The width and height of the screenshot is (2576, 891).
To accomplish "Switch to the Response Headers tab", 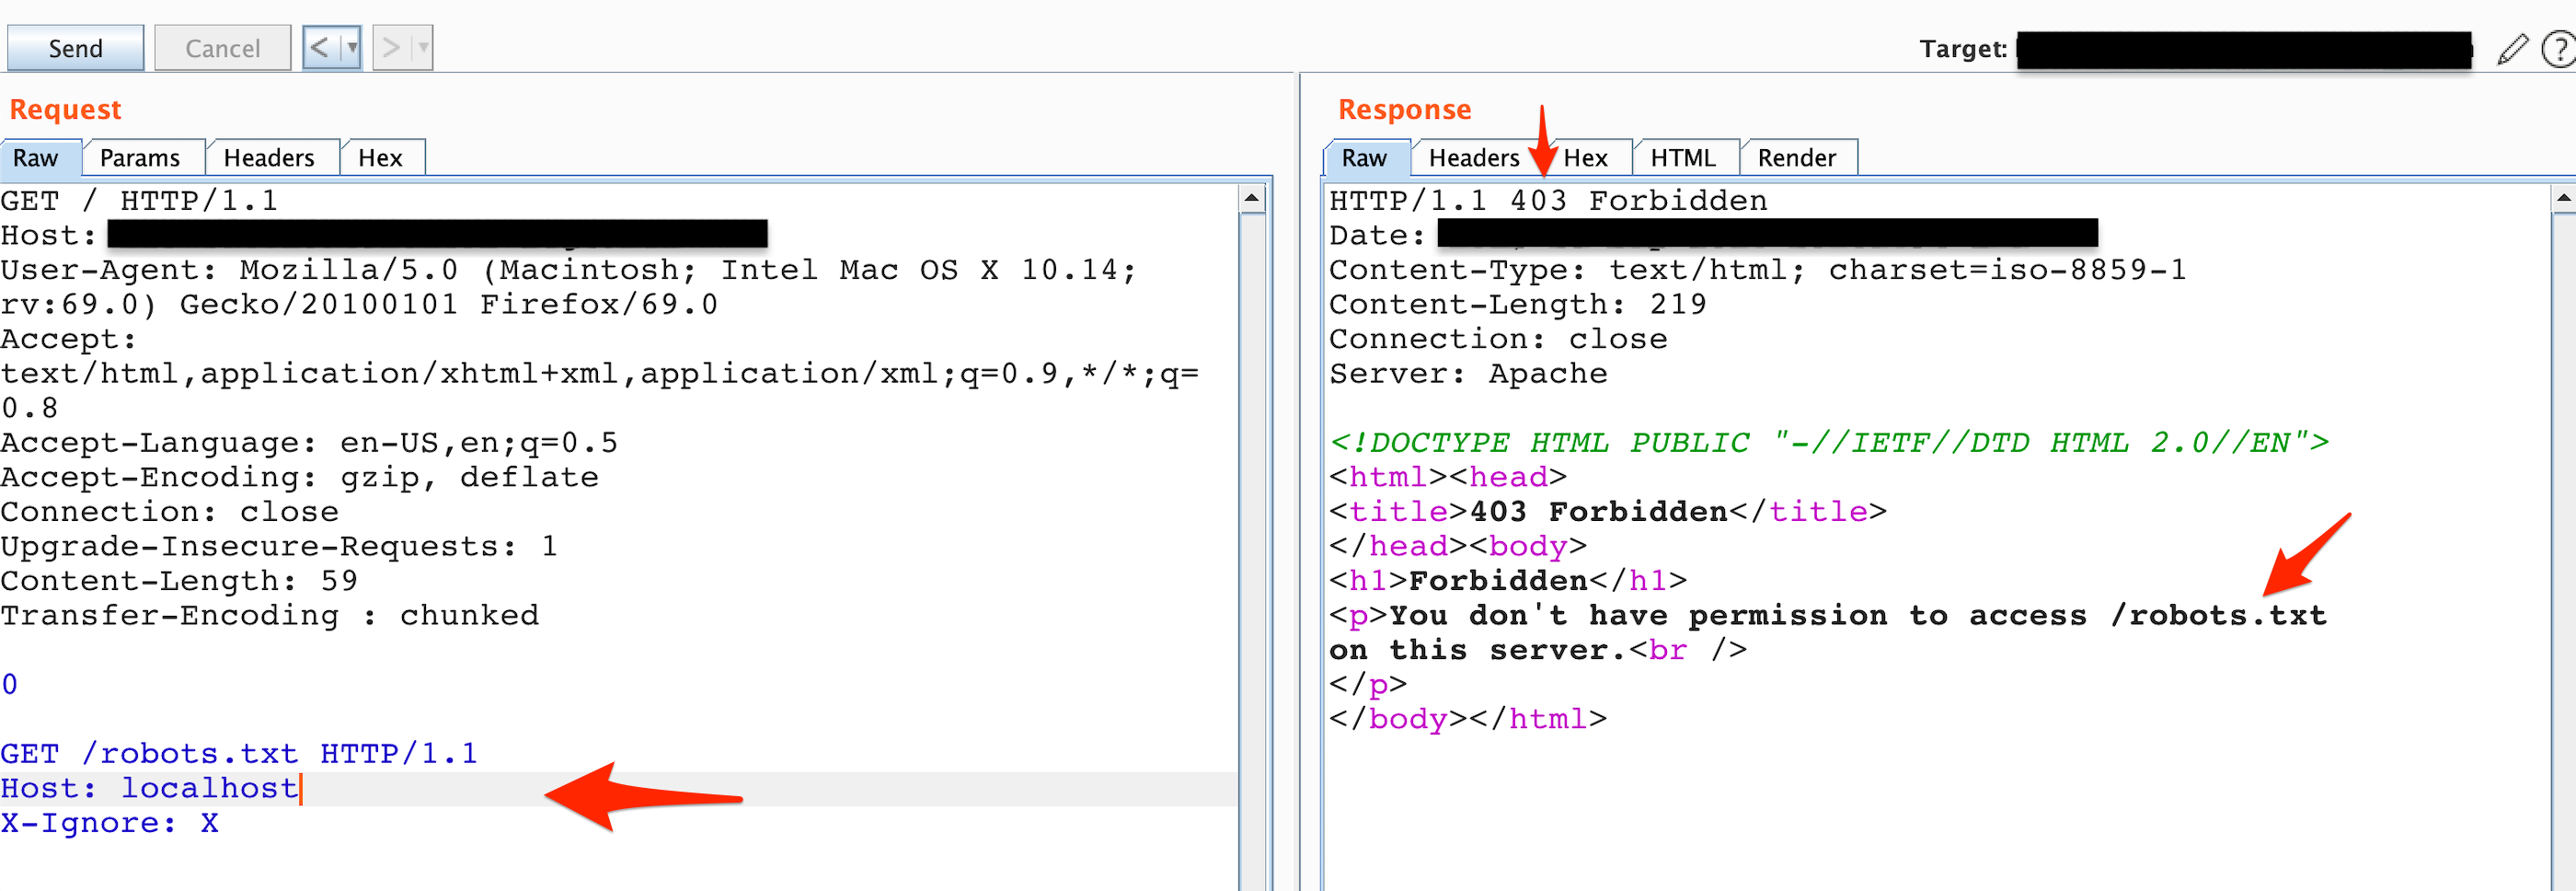I will (x=1474, y=158).
